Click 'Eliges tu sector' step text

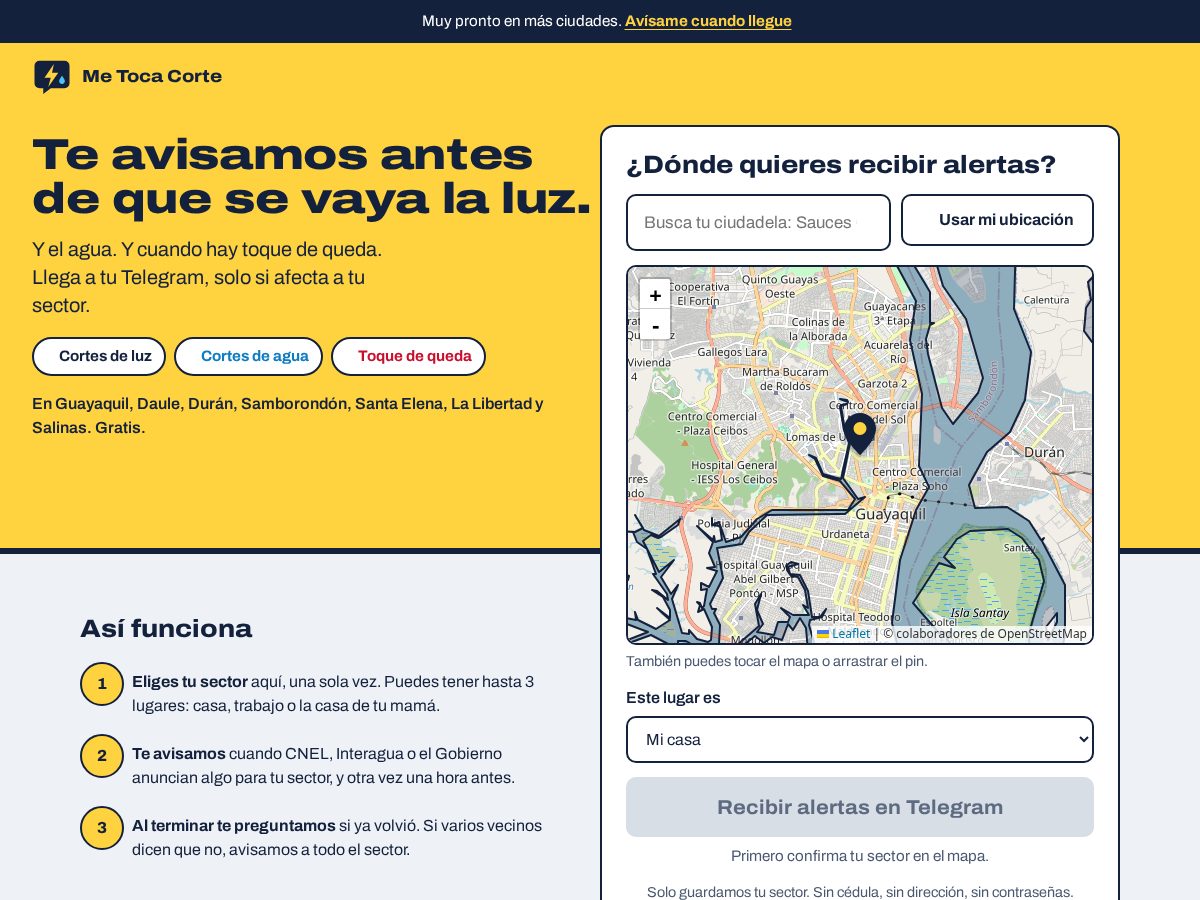[190, 682]
